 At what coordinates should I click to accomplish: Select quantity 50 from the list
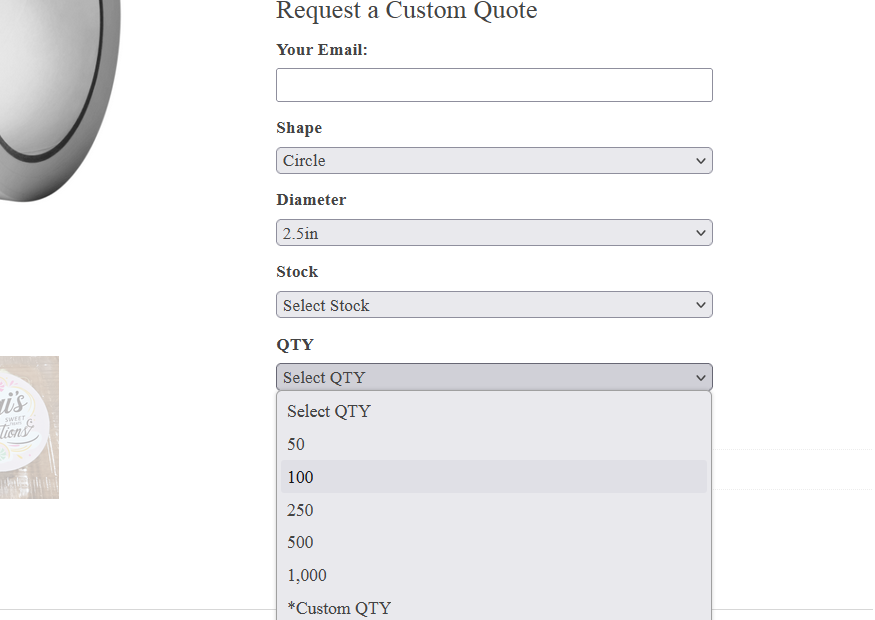pyautogui.click(x=296, y=444)
